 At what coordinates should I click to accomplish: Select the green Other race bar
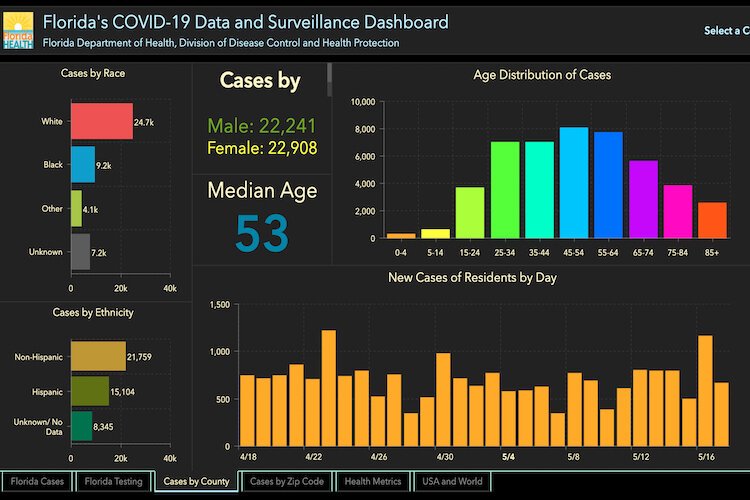click(75, 208)
